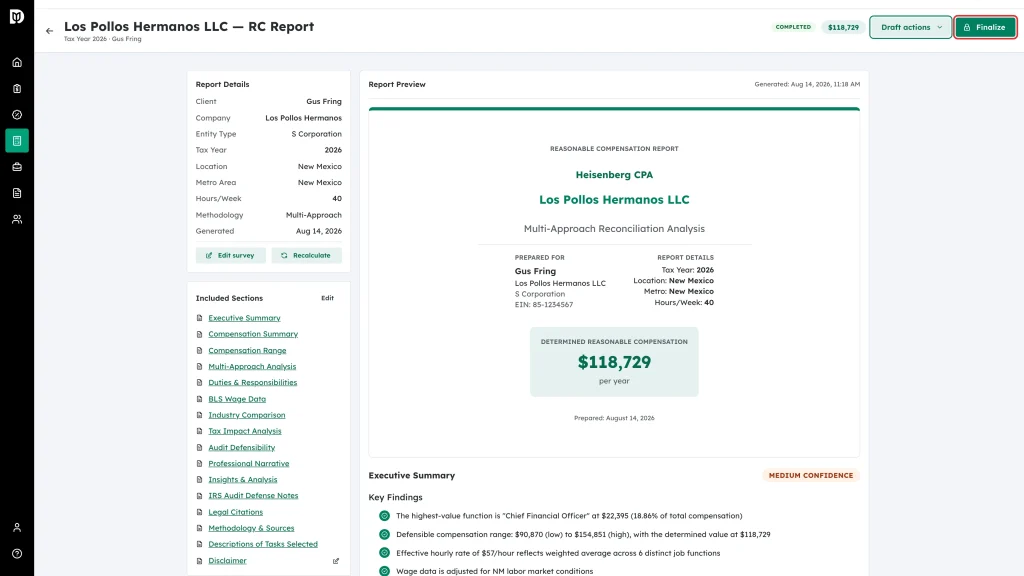
Task: Go to Professional Narrative section
Action: click(x=249, y=464)
